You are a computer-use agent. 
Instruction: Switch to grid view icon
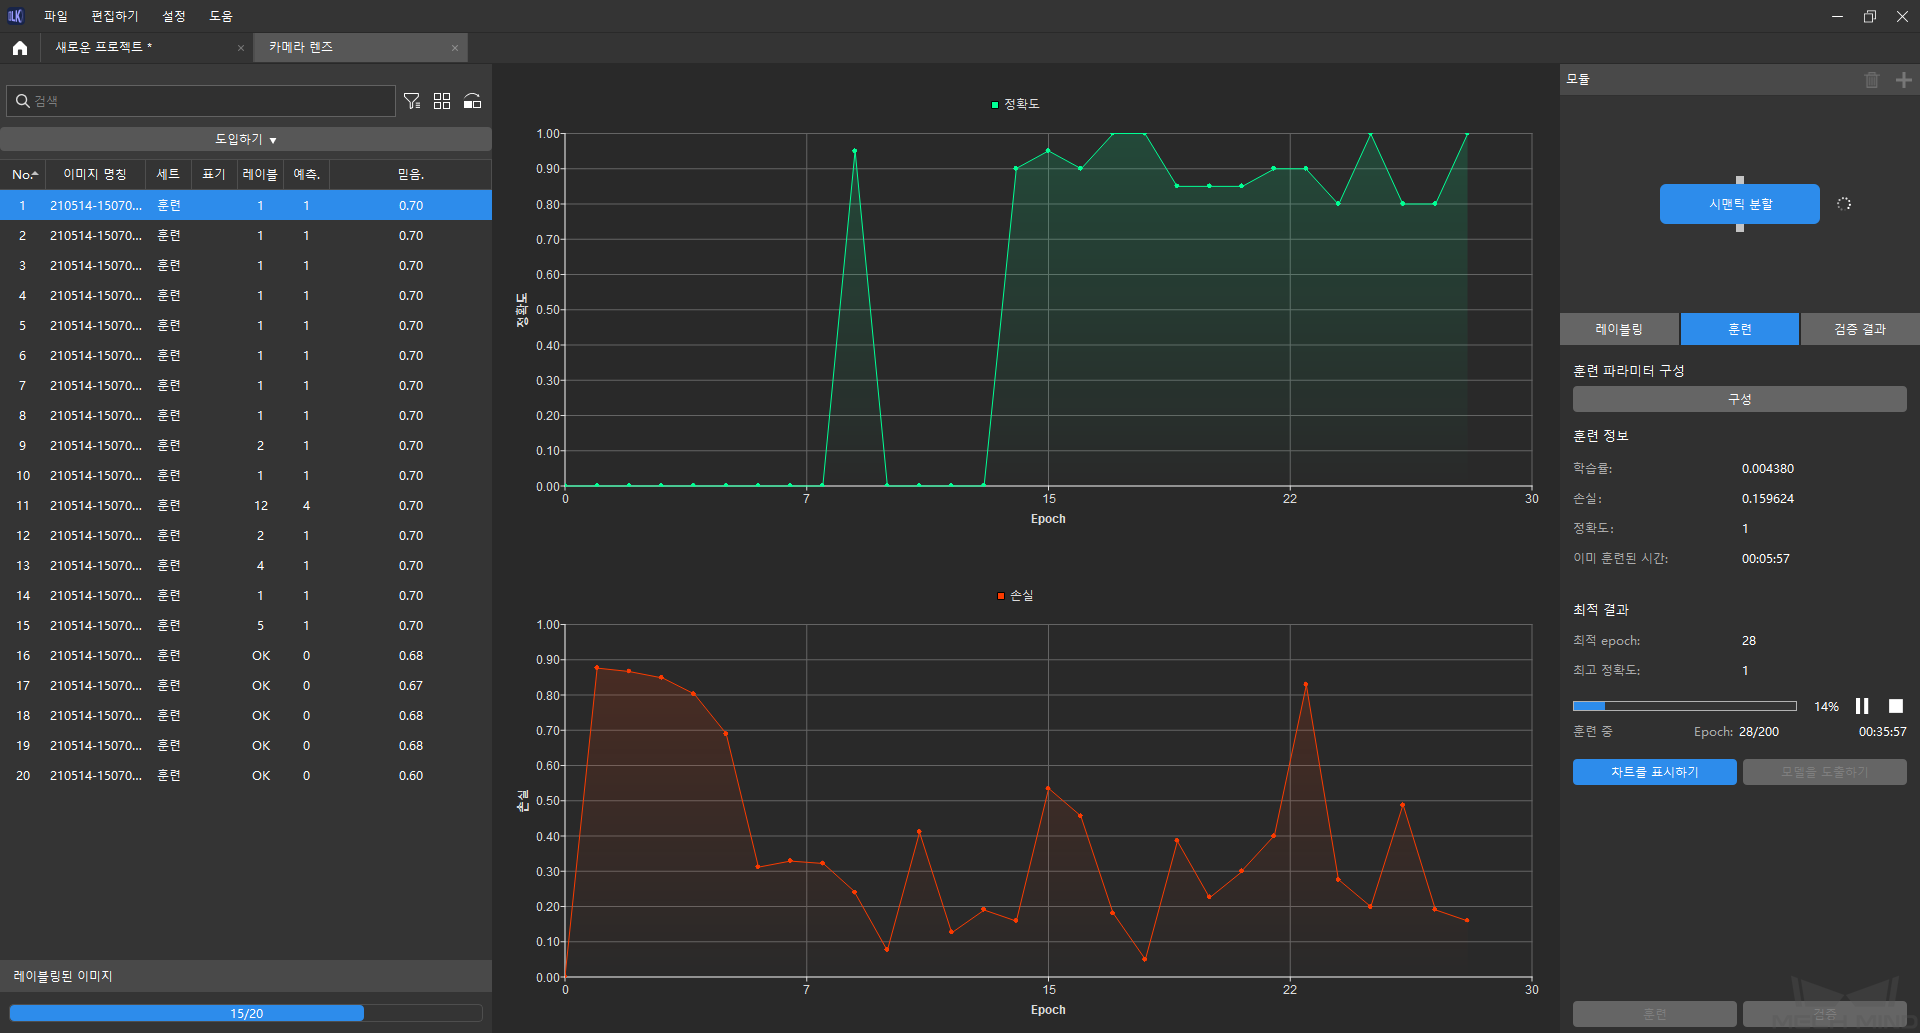coord(442,101)
